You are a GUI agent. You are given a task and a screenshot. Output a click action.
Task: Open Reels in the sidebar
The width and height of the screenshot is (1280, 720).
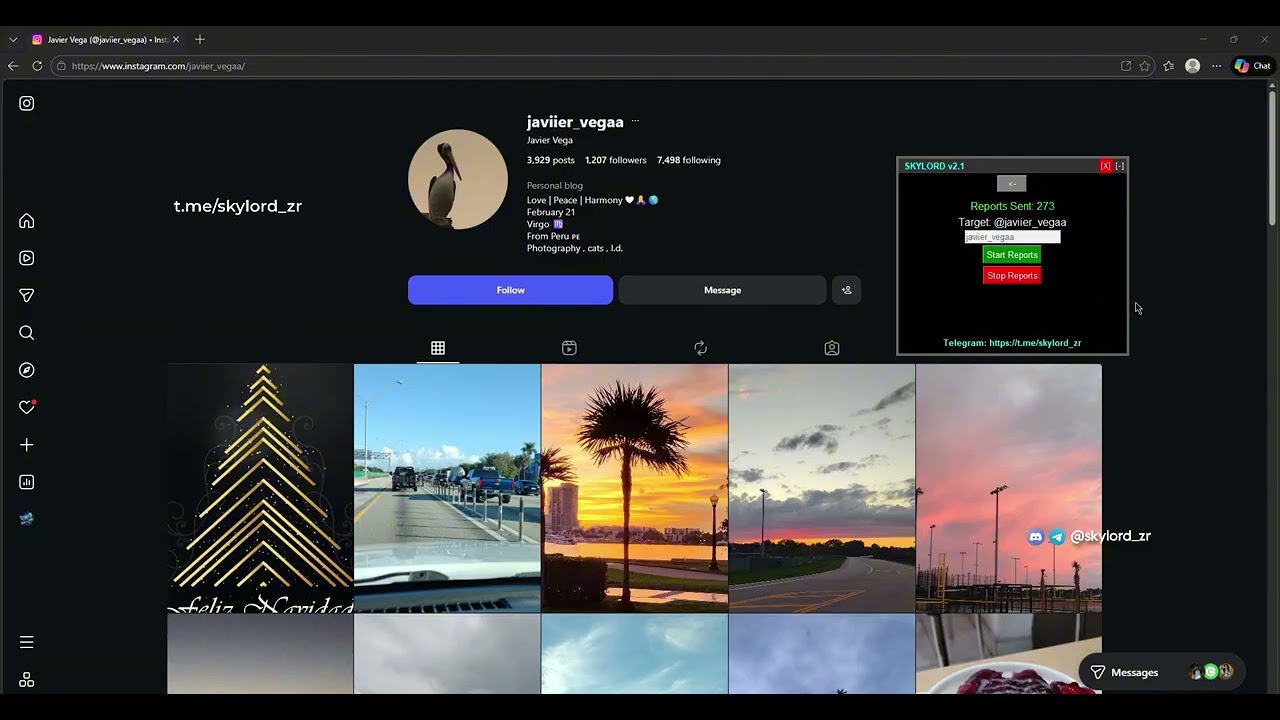point(27,258)
